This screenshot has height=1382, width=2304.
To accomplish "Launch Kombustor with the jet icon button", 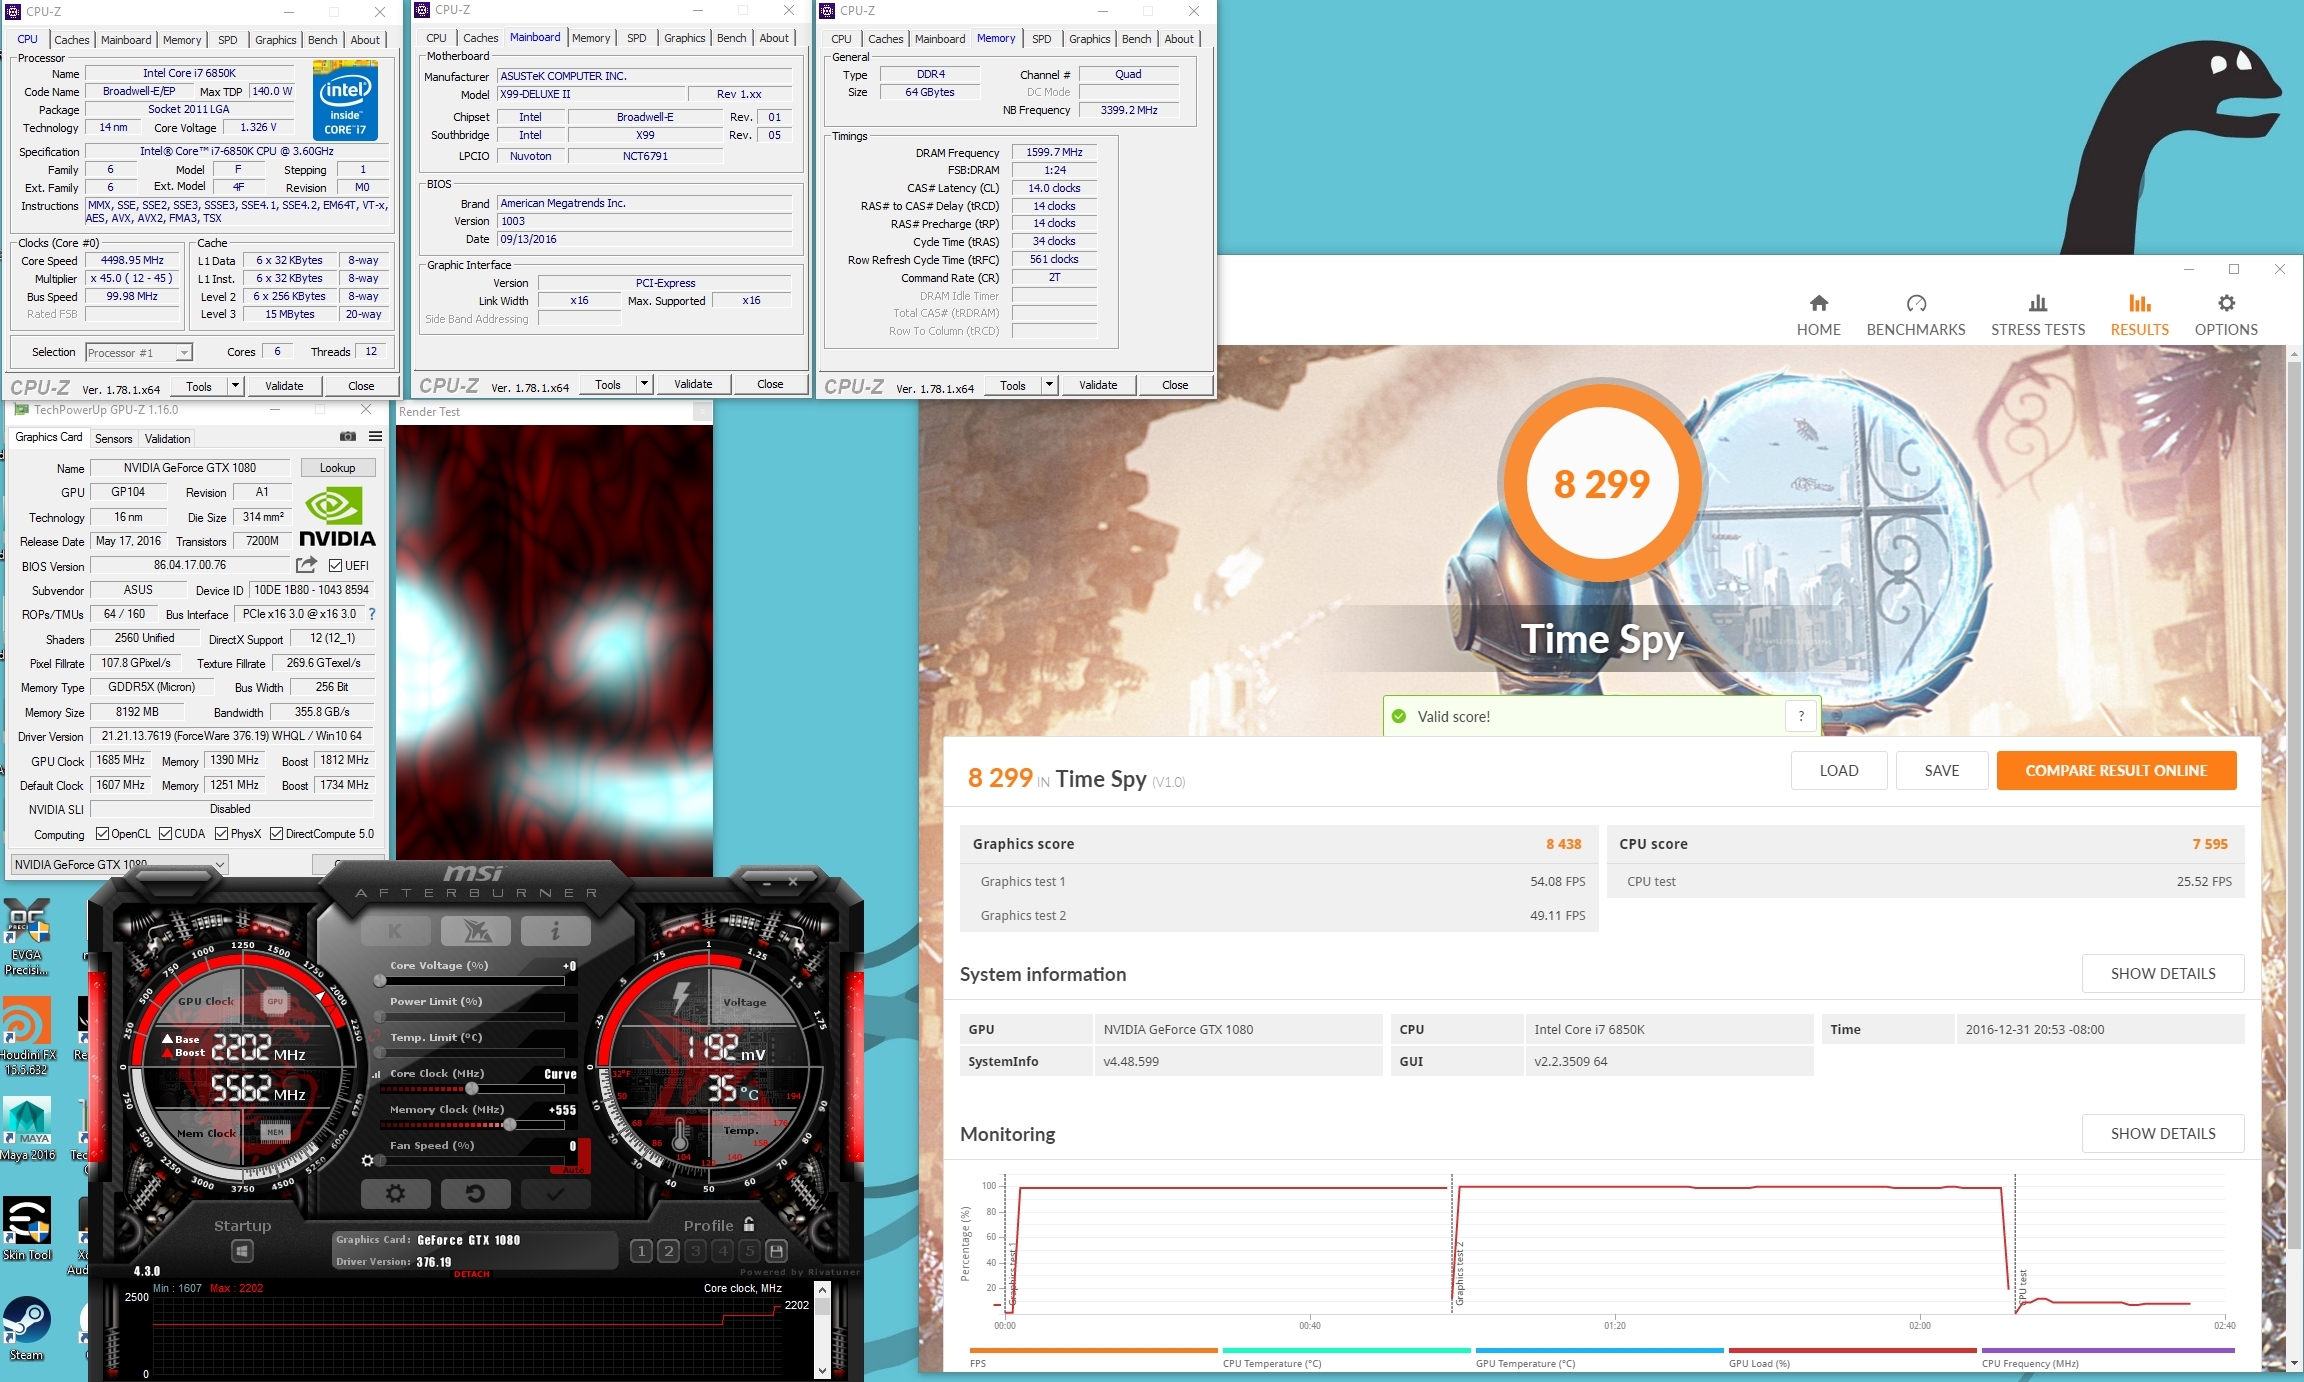I will pyautogui.click(x=475, y=931).
